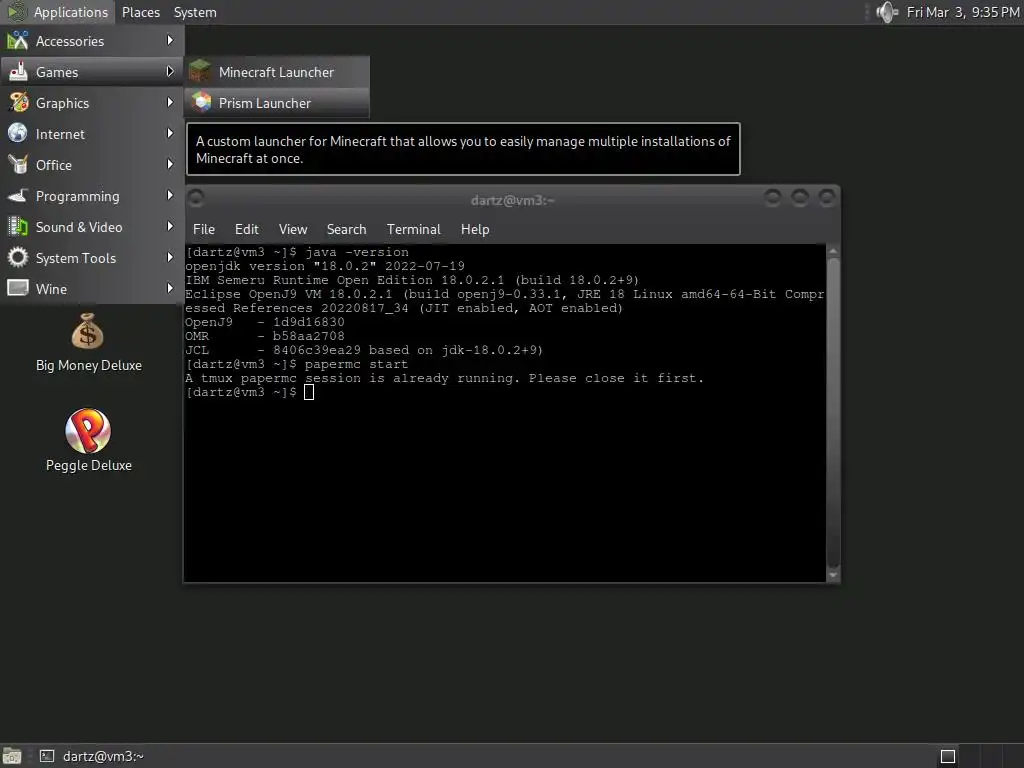Expand the System Tools submenu arrow
The height and width of the screenshot is (768, 1024).
(x=170, y=257)
